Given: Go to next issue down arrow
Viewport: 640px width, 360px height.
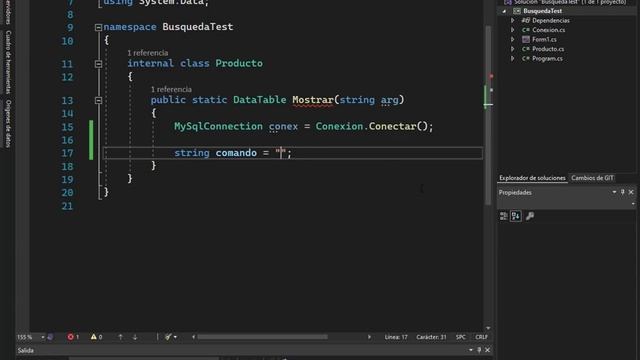Looking at the screenshot, I should coord(135,337).
